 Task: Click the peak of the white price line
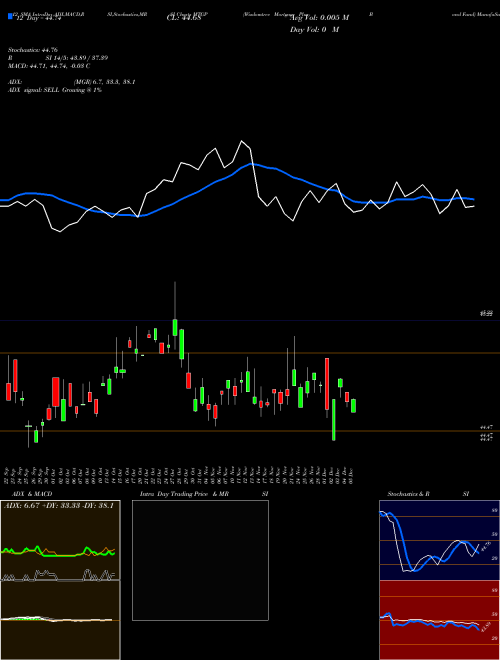pos(242,141)
